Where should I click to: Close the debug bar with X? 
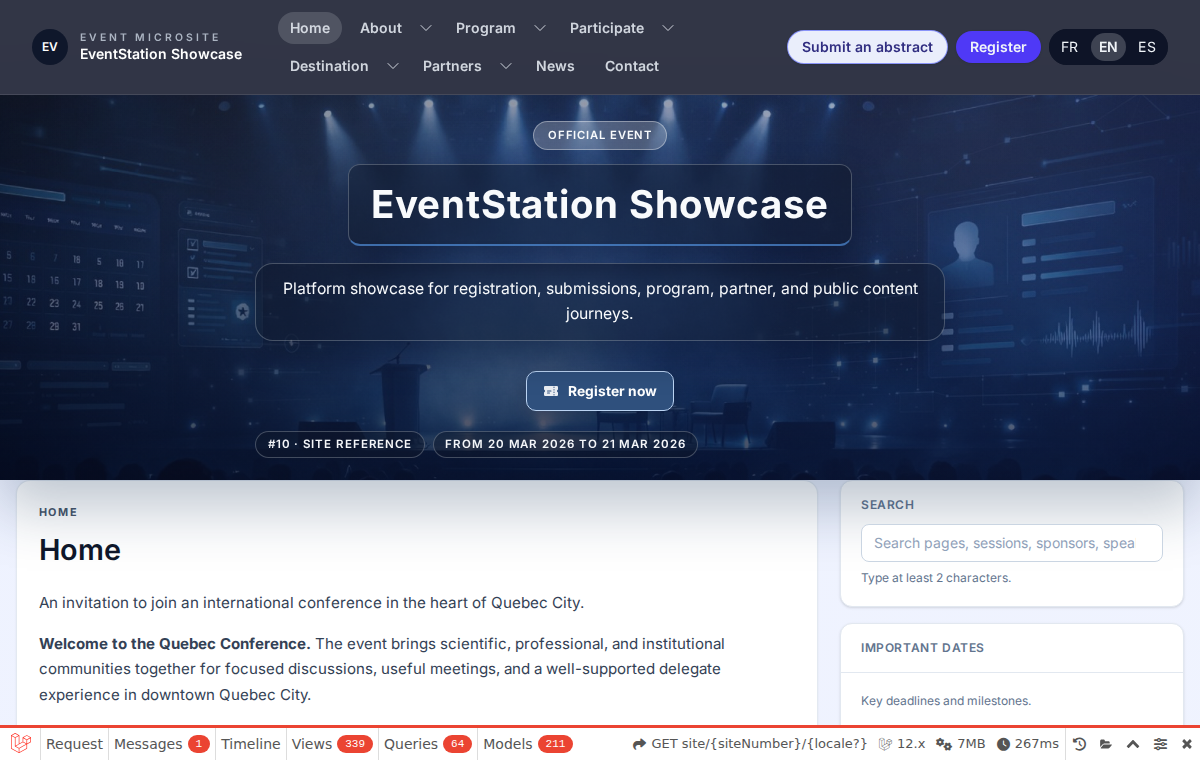click(x=1187, y=744)
